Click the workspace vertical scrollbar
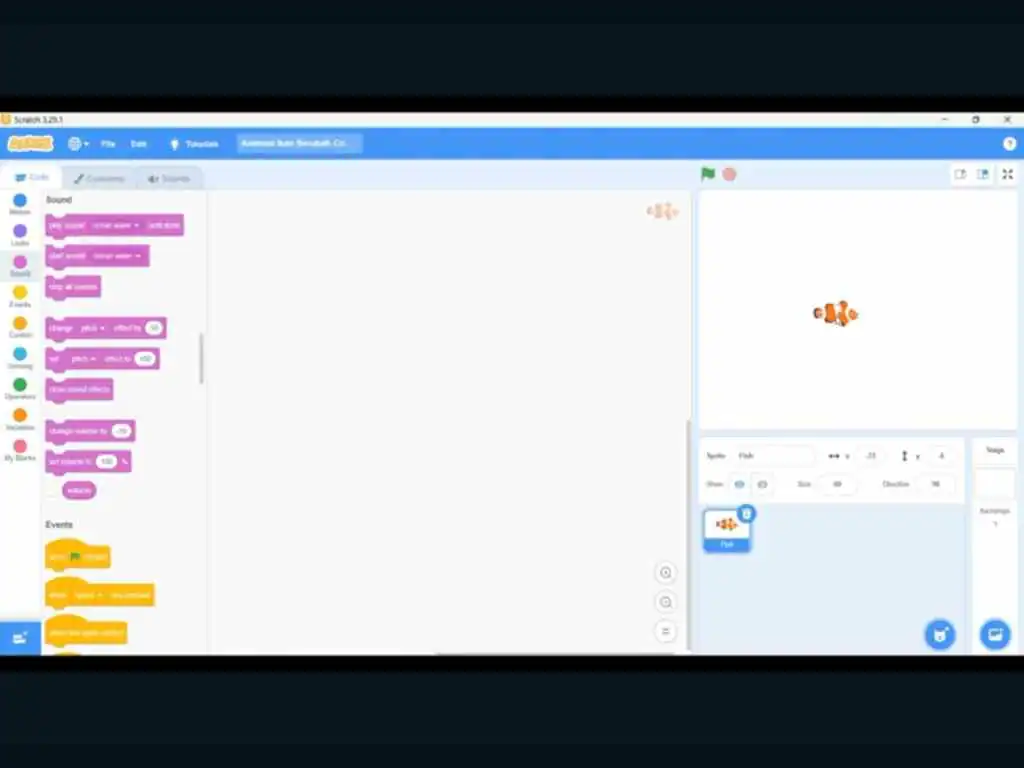Image resolution: width=1024 pixels, height=768 pixels. 687,536
